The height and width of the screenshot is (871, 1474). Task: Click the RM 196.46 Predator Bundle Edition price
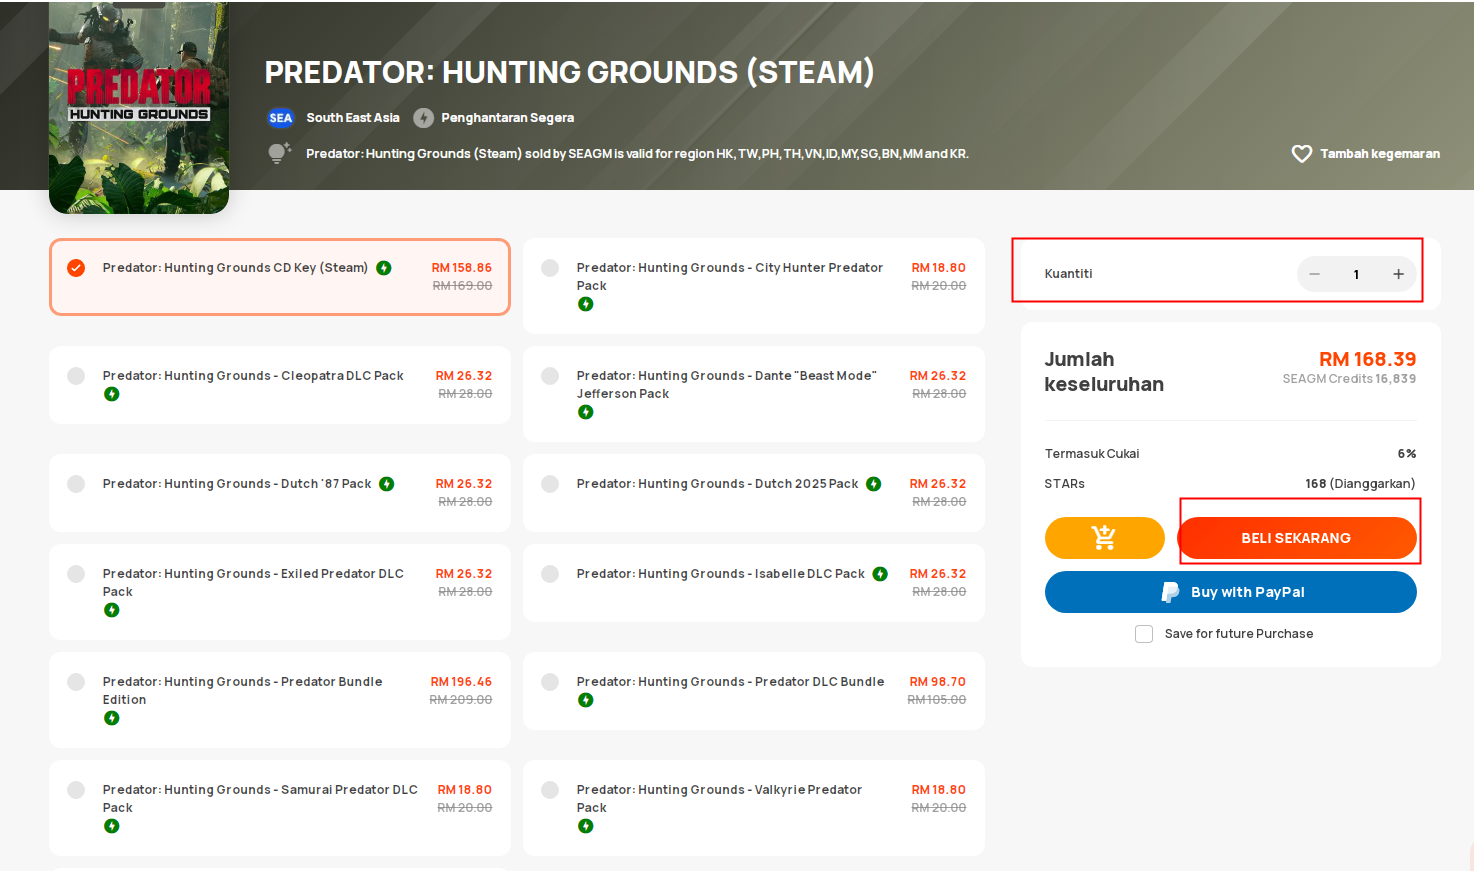point(461,682)
